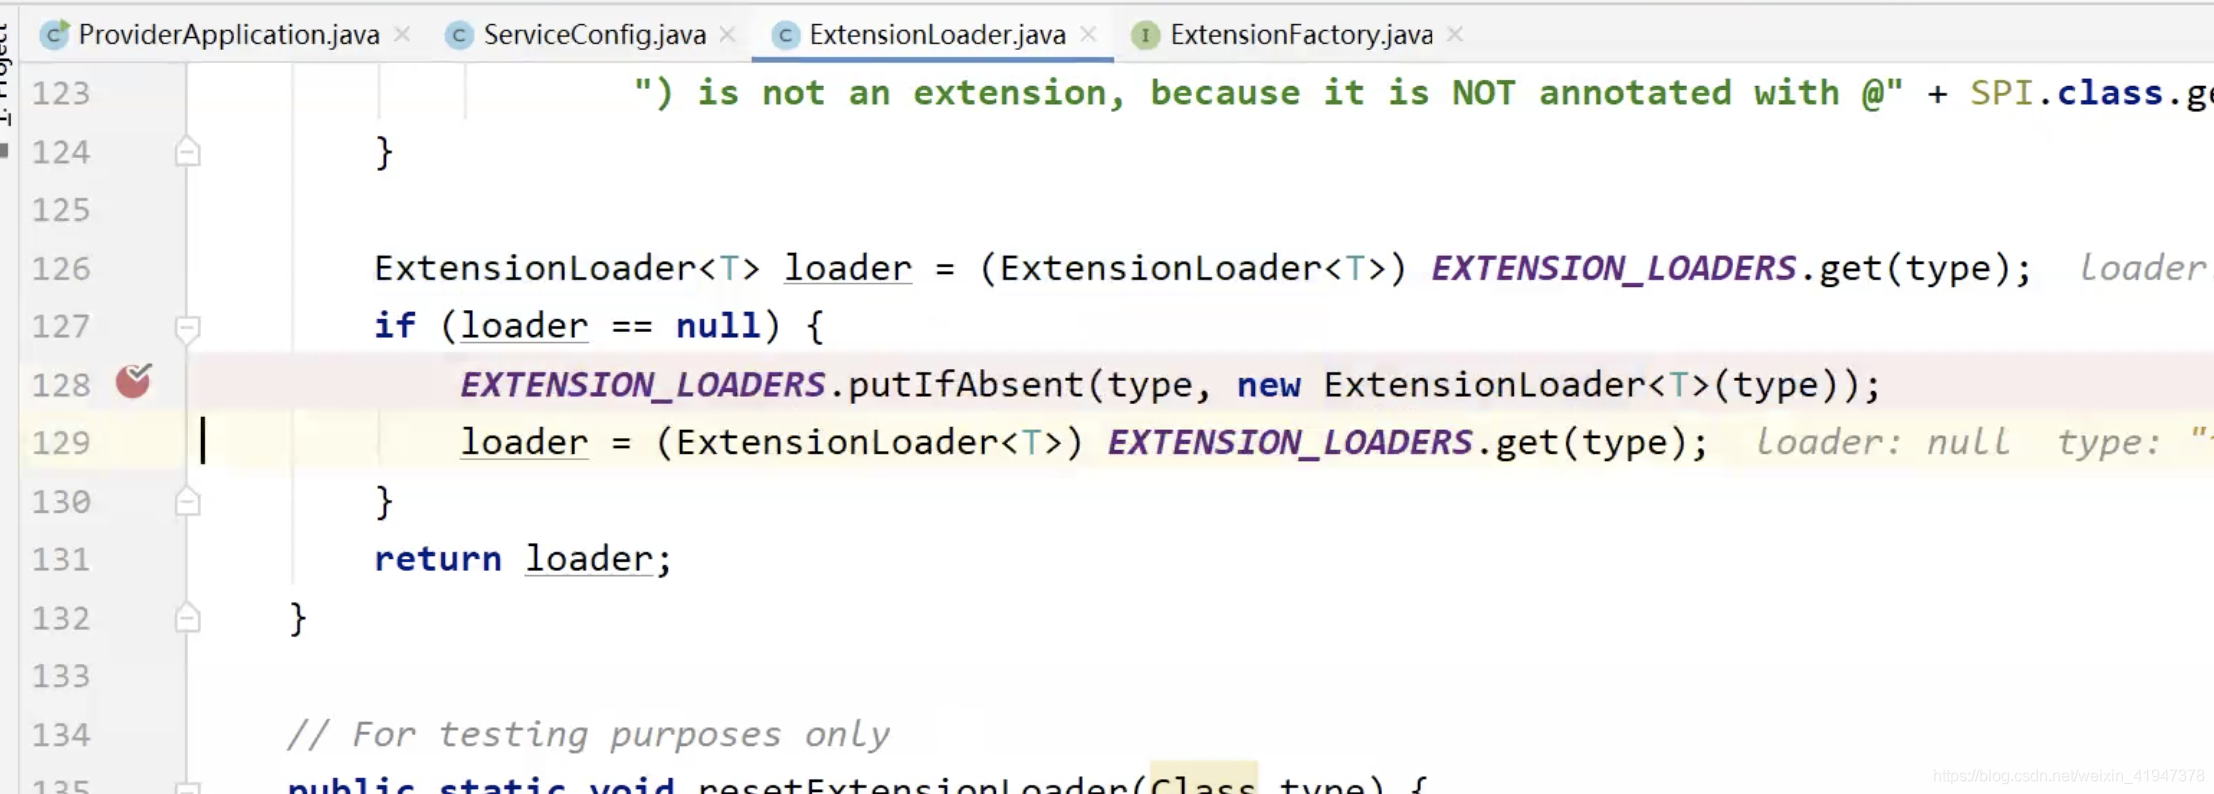
Task: Close the ExtensionFactory.java tab
Action: pos(1455,35)
